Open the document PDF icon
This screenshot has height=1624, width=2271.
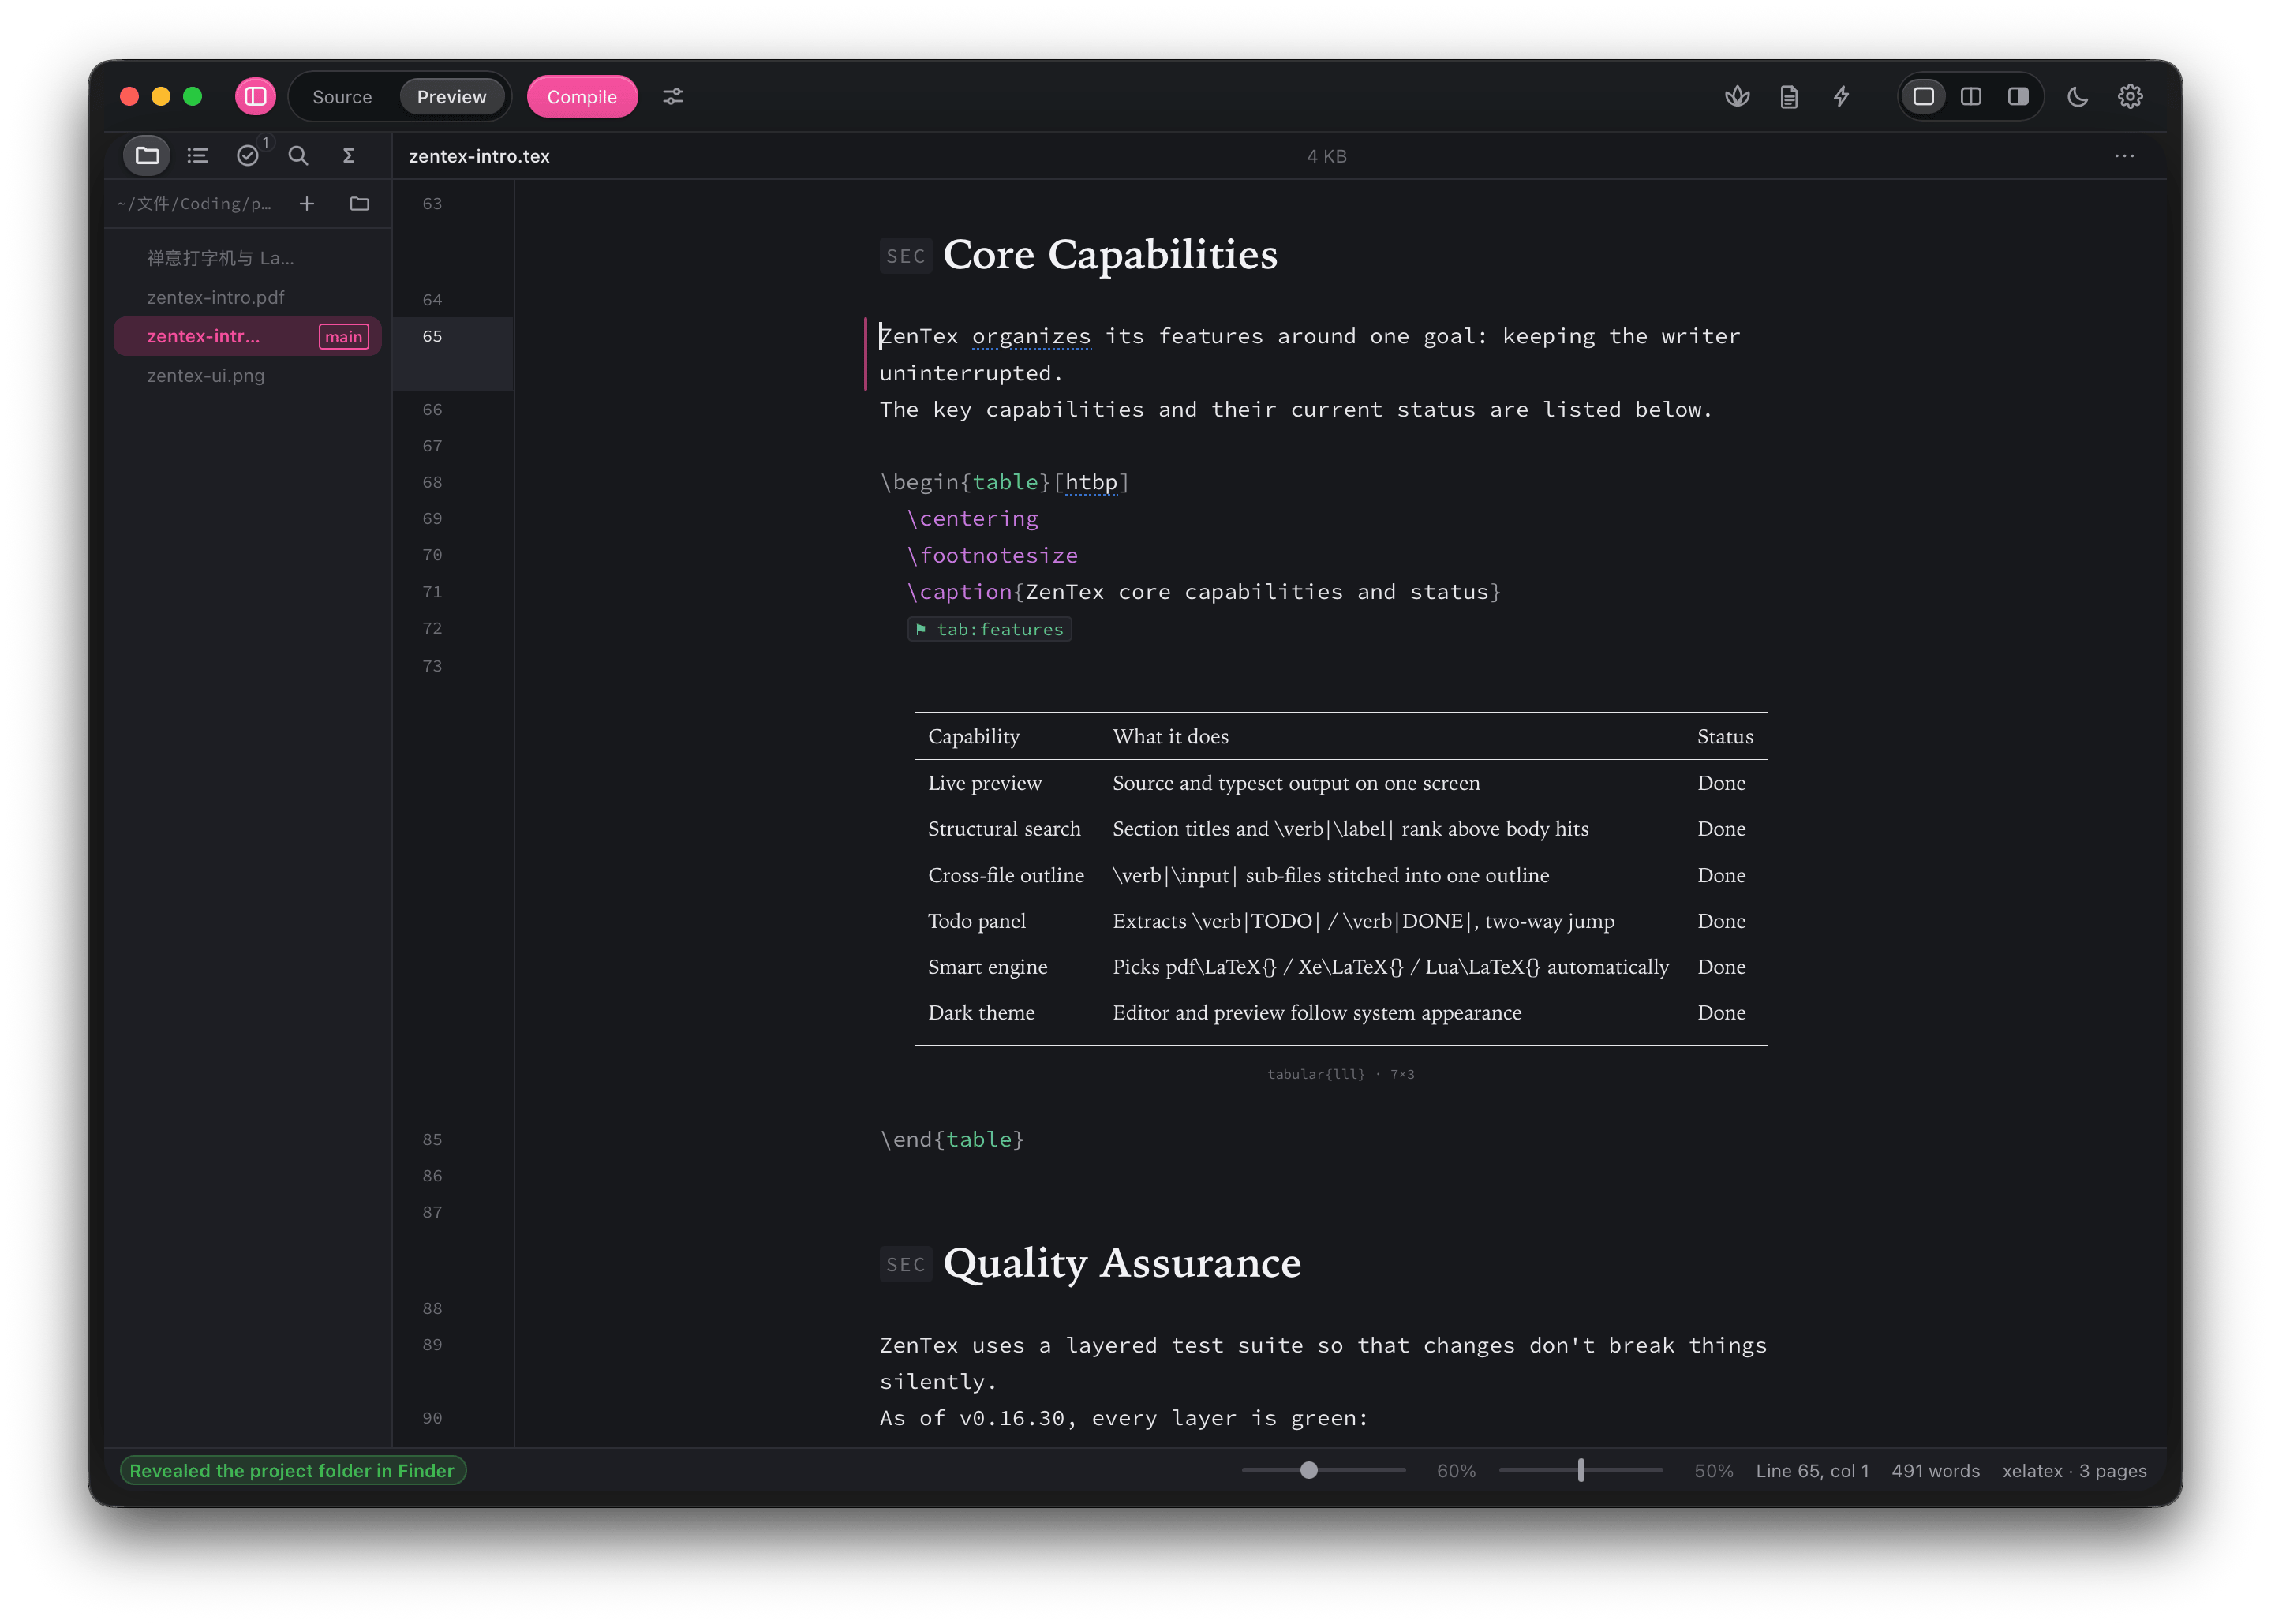(1789, 96)
